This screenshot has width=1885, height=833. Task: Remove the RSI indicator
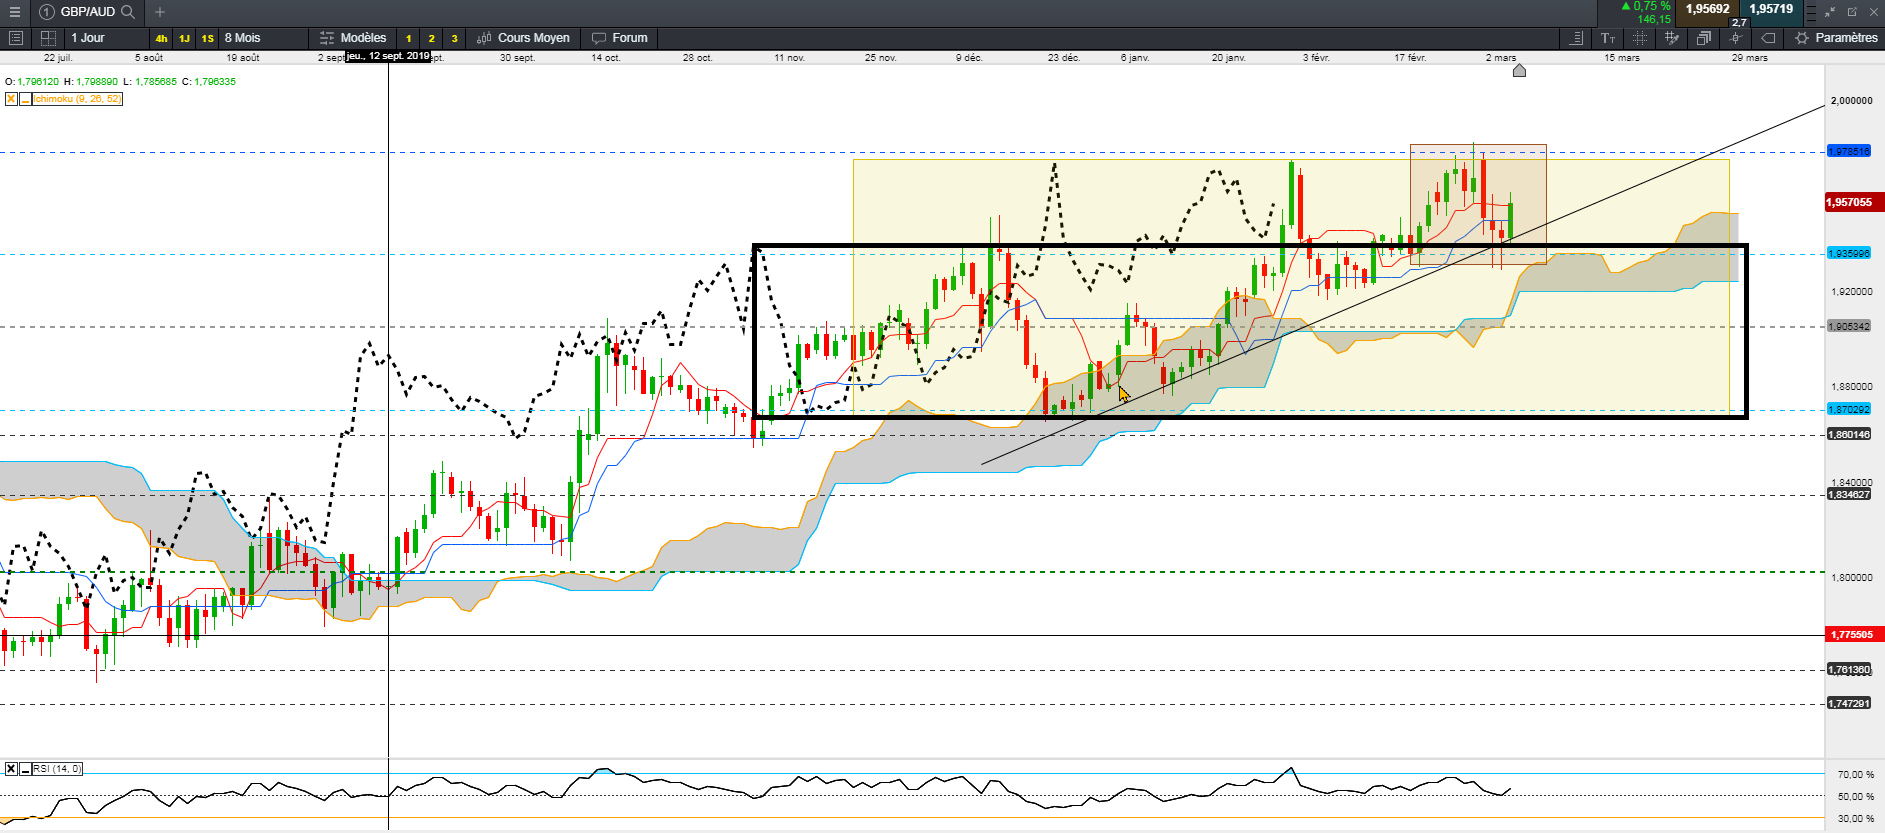[11, 769]
